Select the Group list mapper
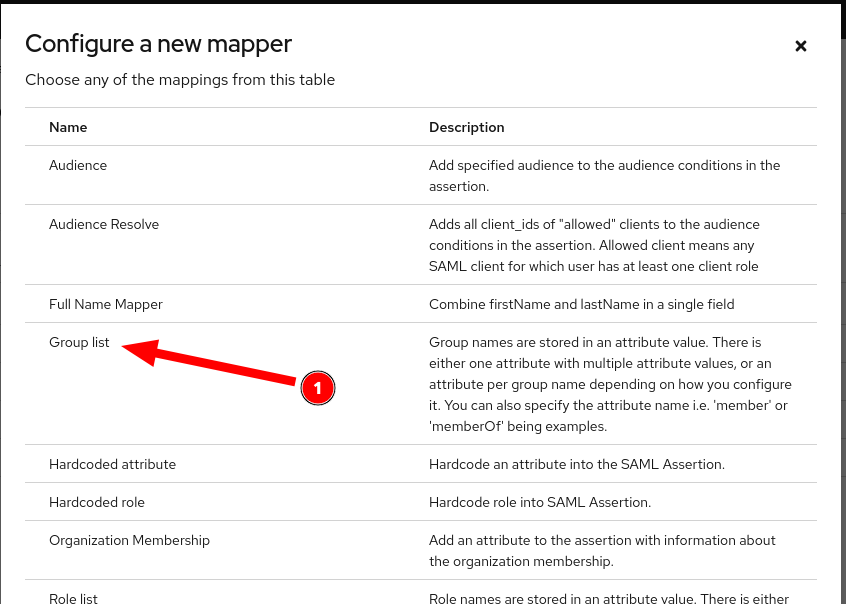Screen dimensions: 846x604 79,342
